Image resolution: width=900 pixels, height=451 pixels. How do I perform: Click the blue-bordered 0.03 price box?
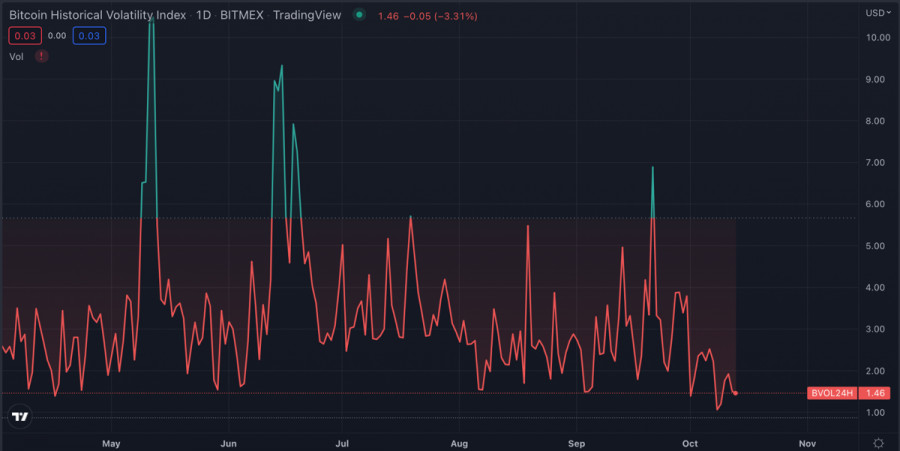pyautogui.click(x=89, y=36)
